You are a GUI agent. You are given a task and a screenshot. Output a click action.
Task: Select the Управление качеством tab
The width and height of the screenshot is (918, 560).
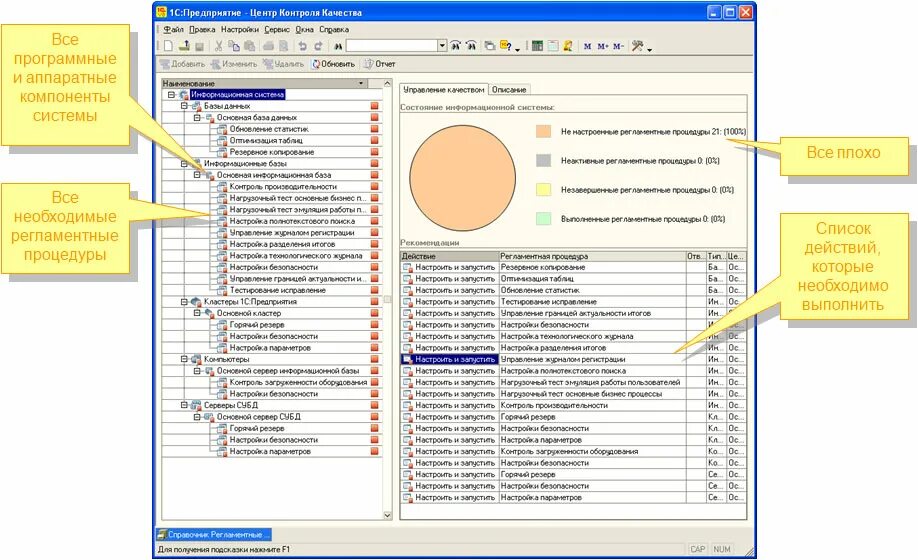[444, 90]
